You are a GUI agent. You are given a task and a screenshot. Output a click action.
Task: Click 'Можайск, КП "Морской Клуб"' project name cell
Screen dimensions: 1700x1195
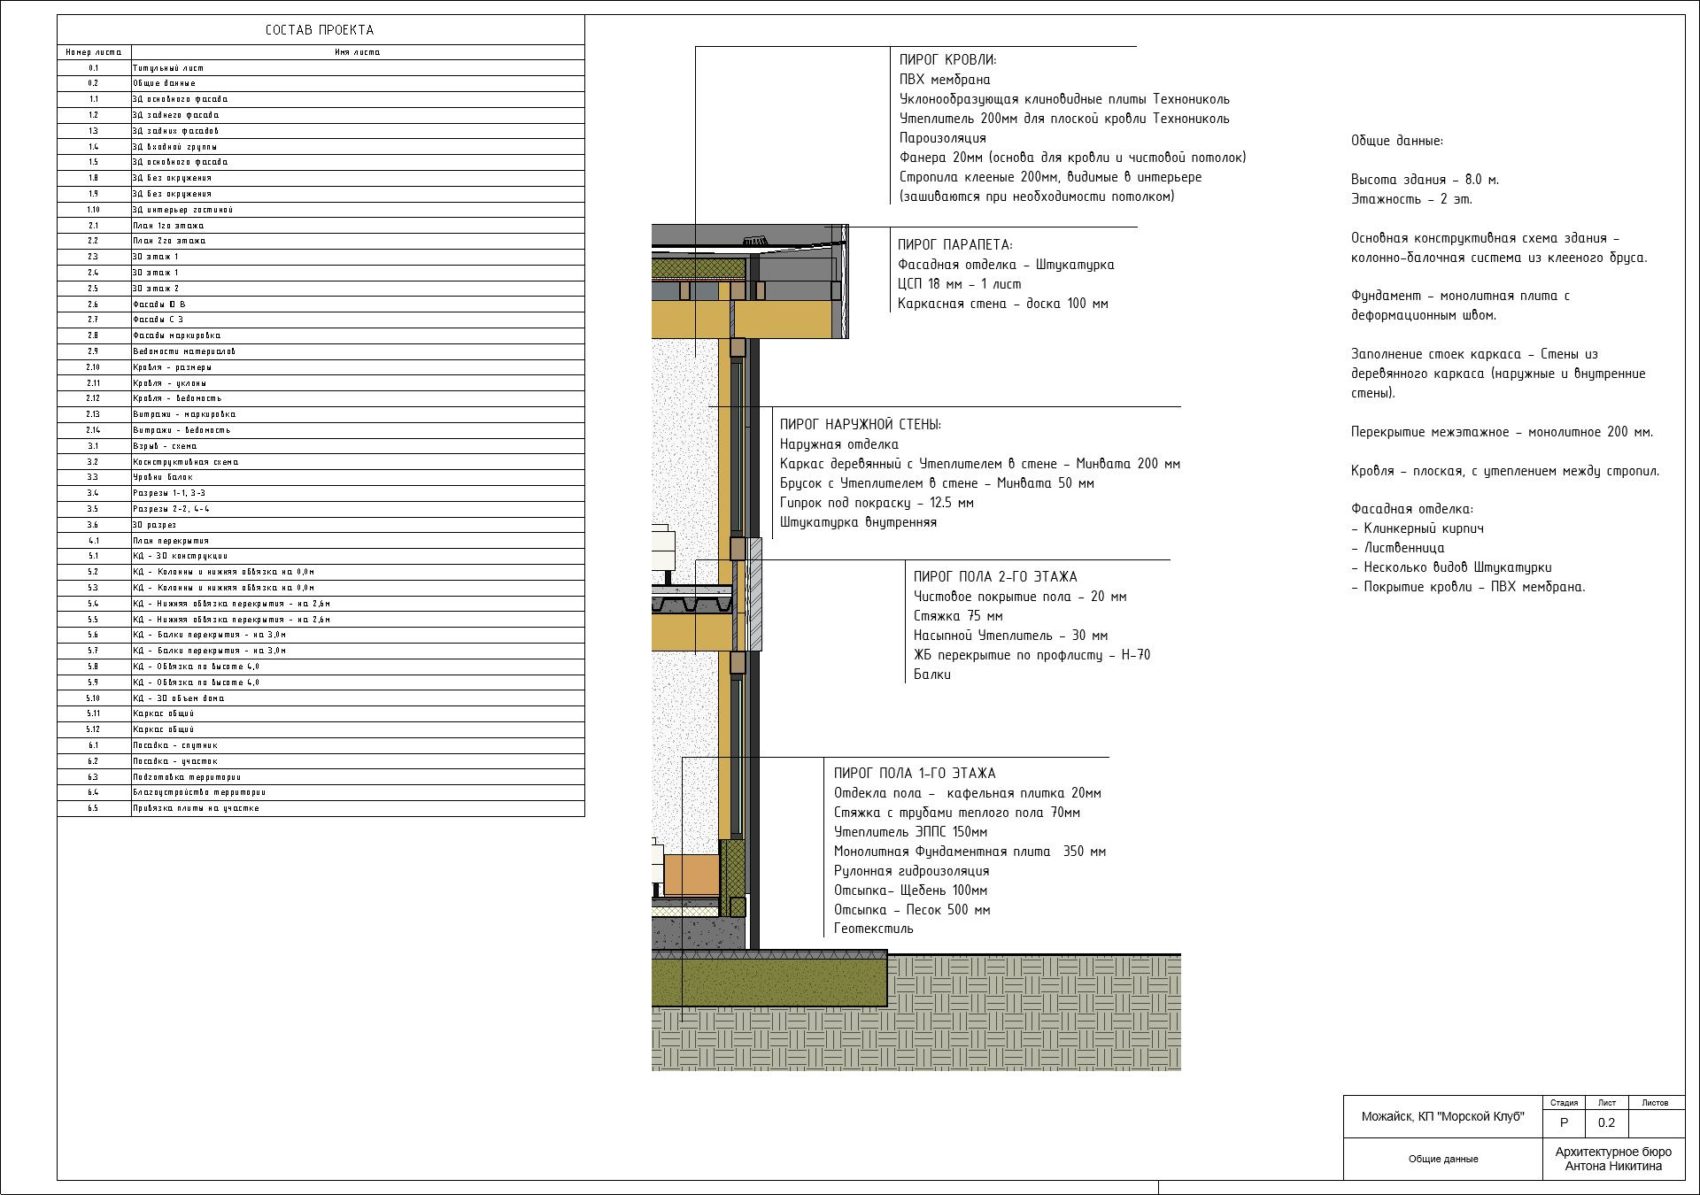1443,1117
